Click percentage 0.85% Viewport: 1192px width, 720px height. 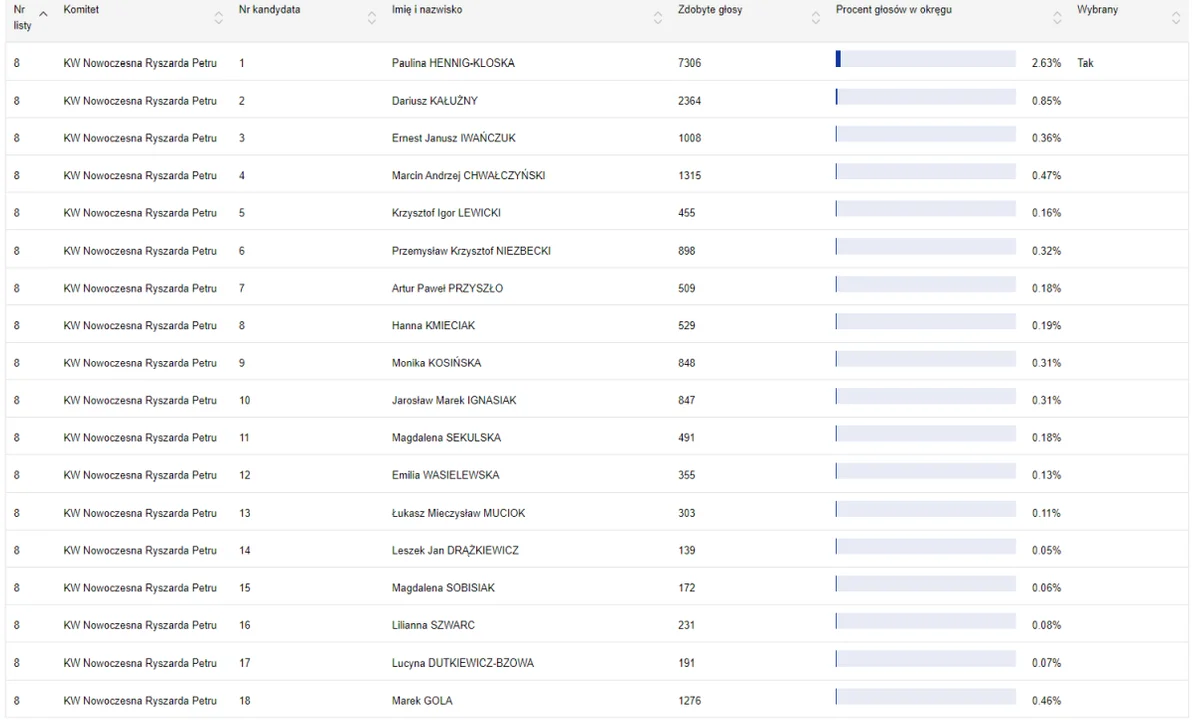pos(1046,100)
